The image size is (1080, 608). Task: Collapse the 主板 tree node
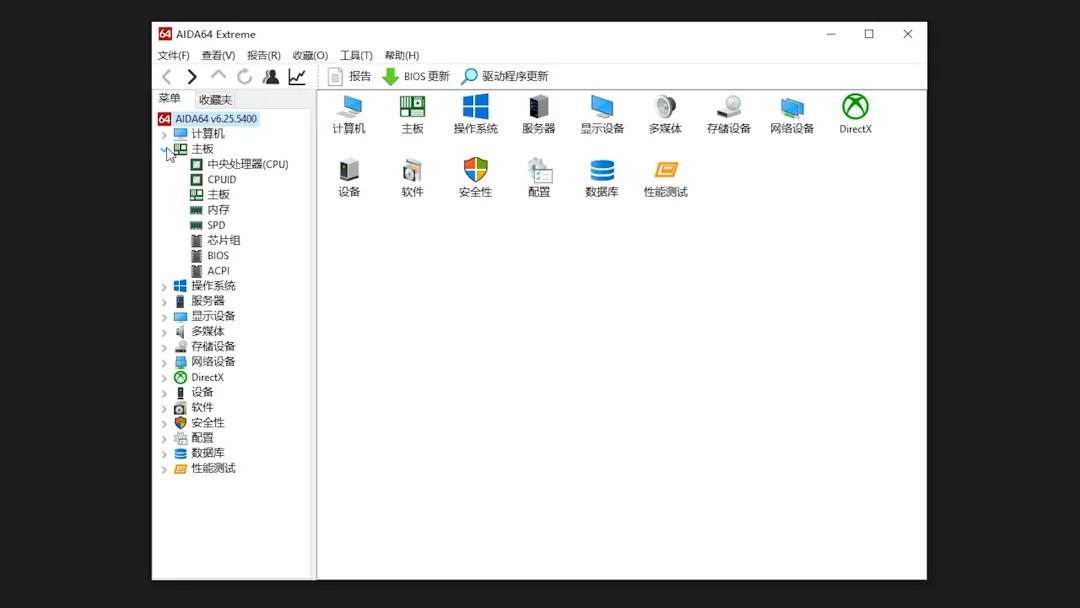(164, 149)
